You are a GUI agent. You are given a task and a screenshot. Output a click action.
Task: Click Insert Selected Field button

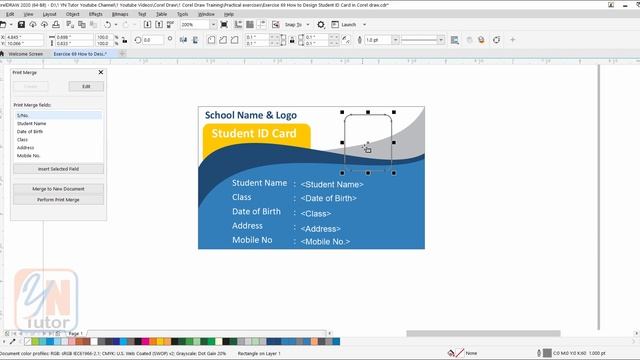[x=58, y=169]
